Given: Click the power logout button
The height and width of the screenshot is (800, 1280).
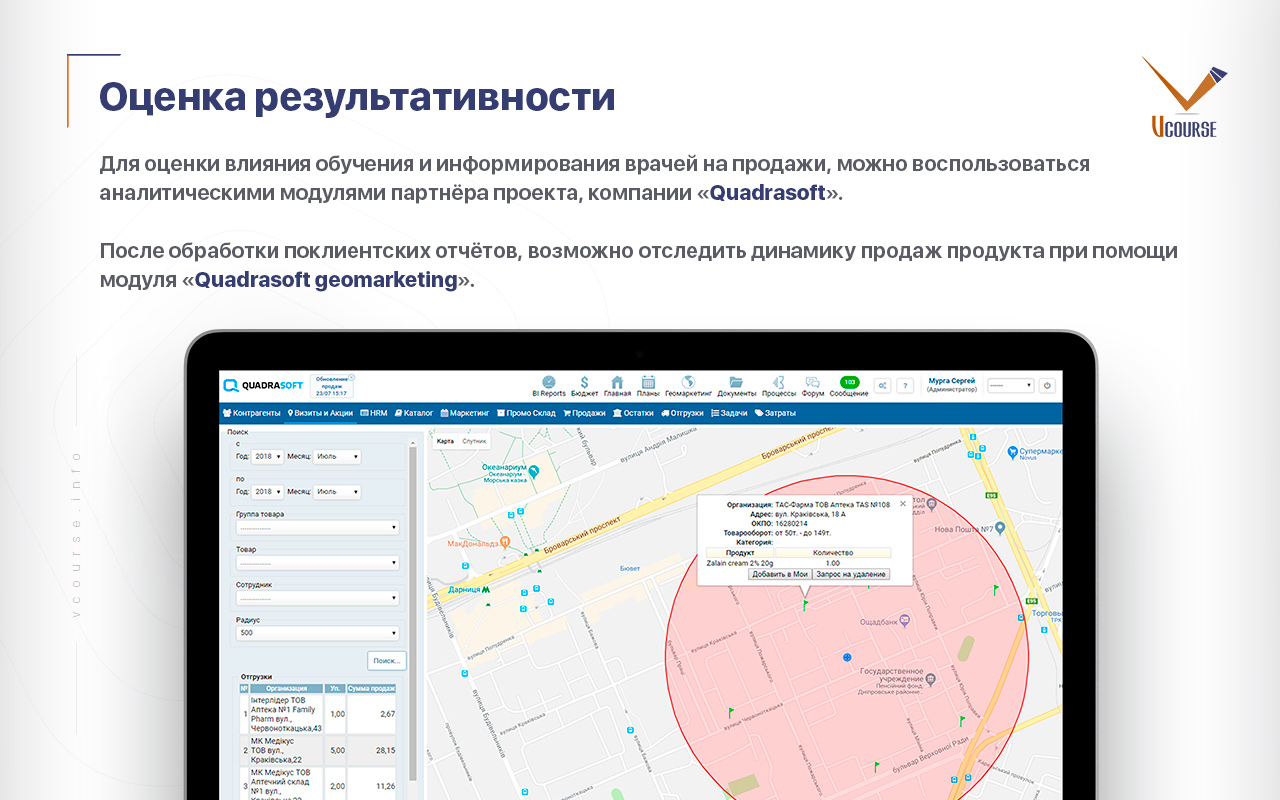Looking at the screenshot, I should click(1047, 385).
